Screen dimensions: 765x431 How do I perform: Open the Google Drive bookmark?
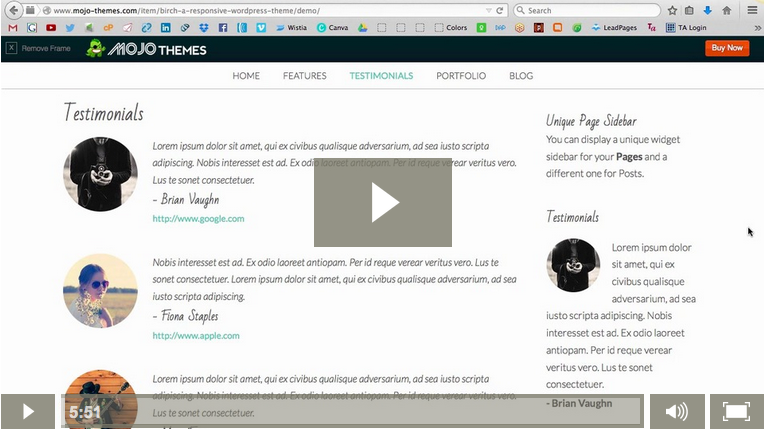click(362, 28)
